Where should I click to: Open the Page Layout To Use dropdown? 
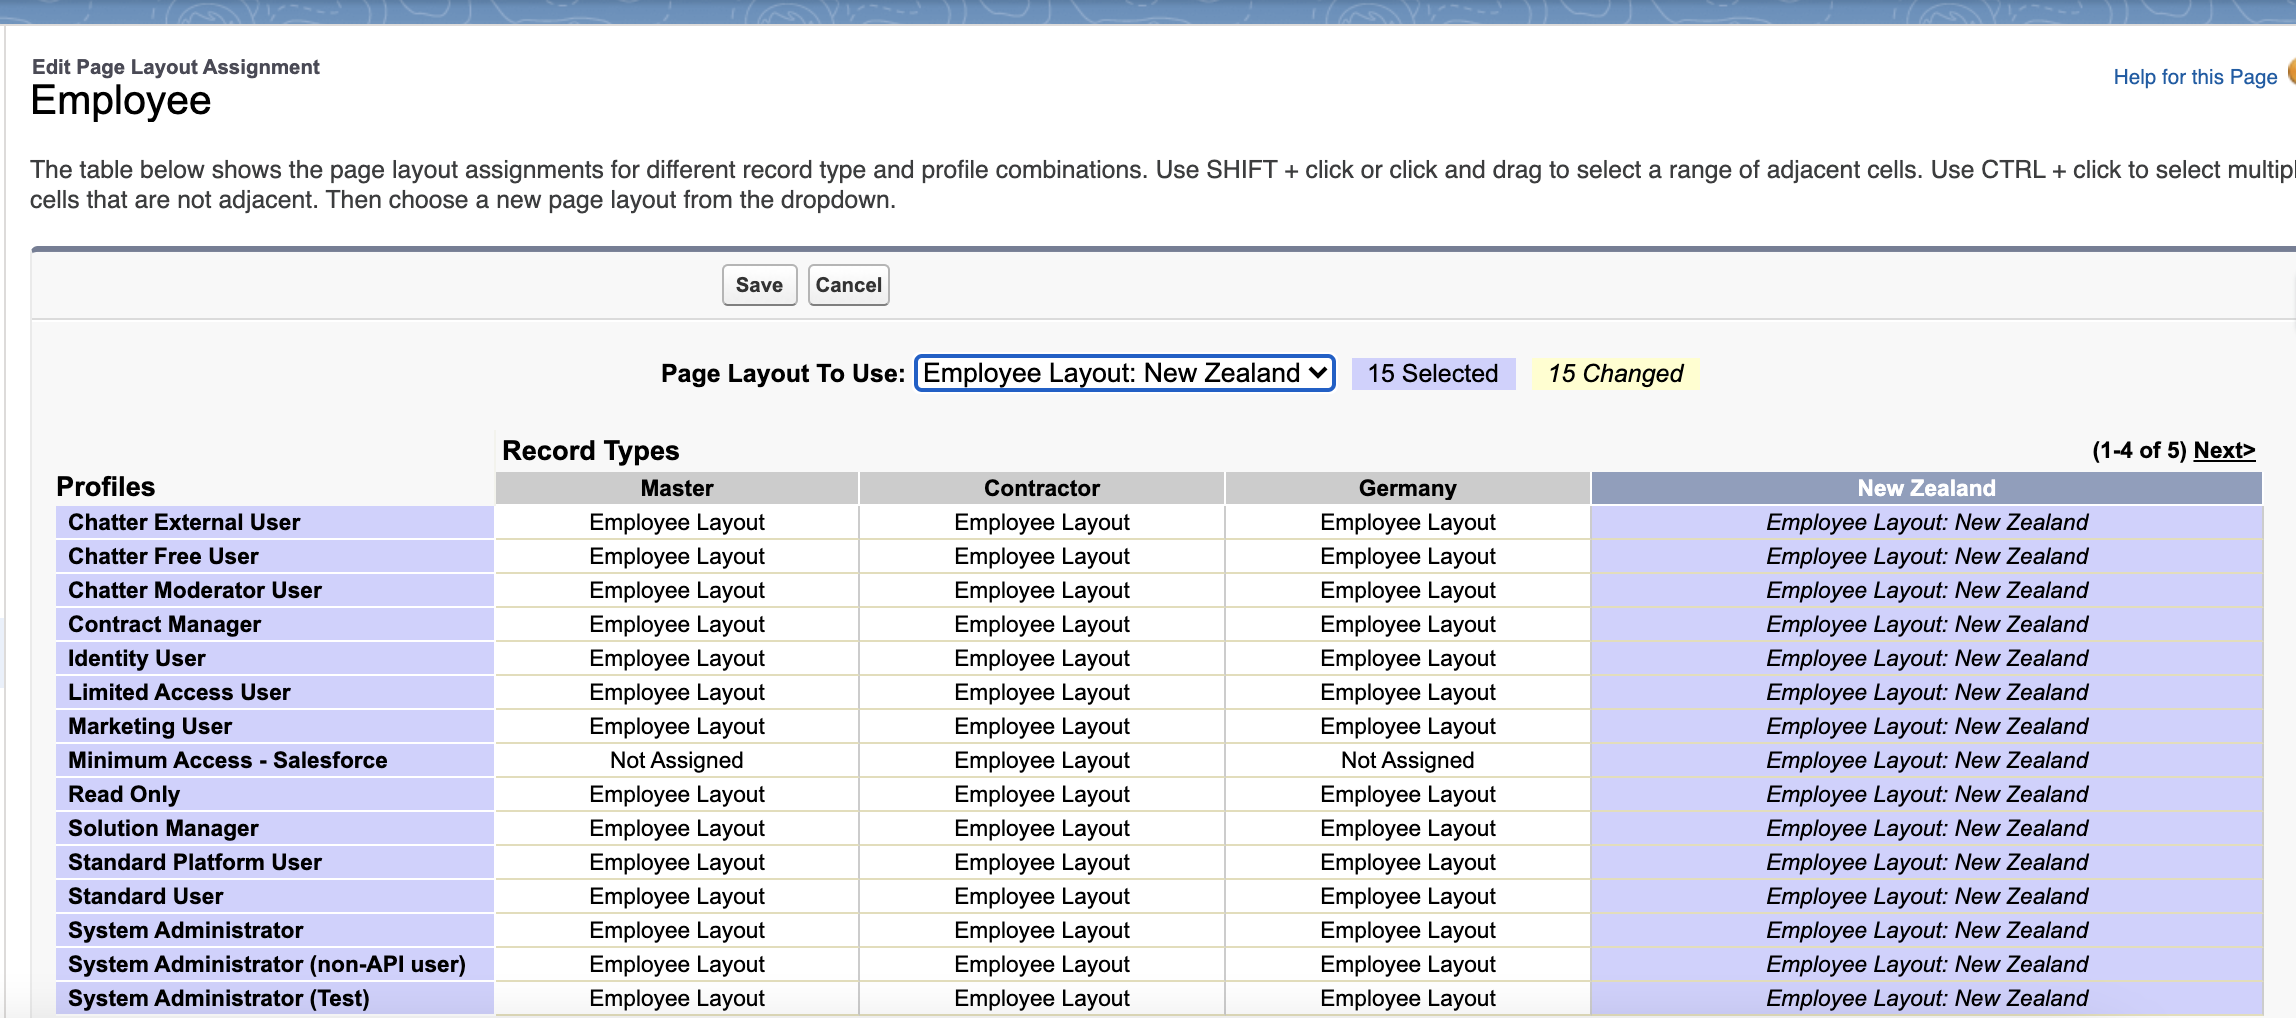pyautogui.click(x=1124, y=373)
